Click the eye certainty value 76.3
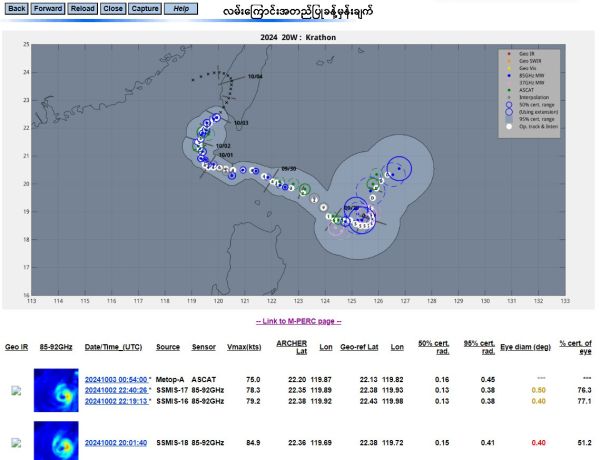The height and width of the screenshot is (460, 600). (x=584, y=390)
